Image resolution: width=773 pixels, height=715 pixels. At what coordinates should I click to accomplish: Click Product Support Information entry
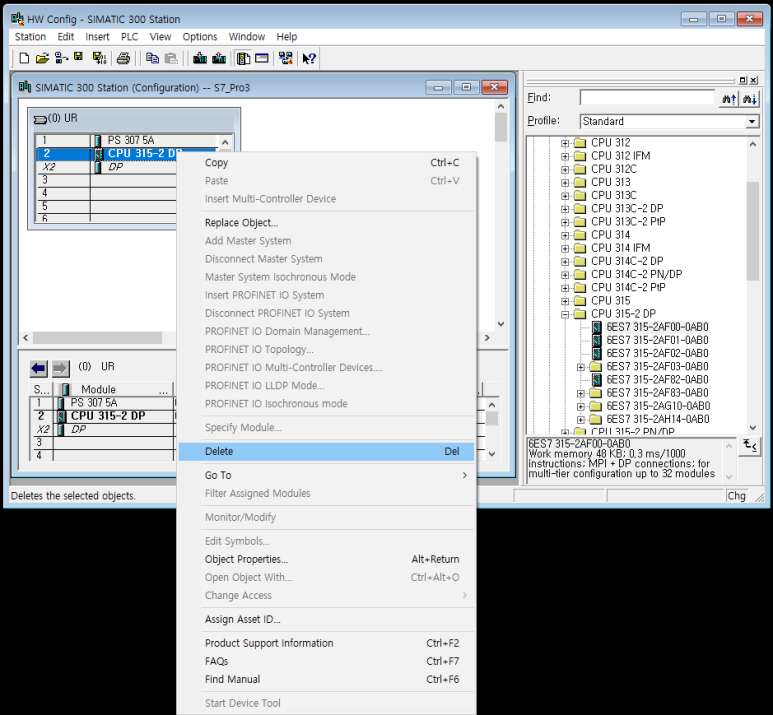point(326,643)
